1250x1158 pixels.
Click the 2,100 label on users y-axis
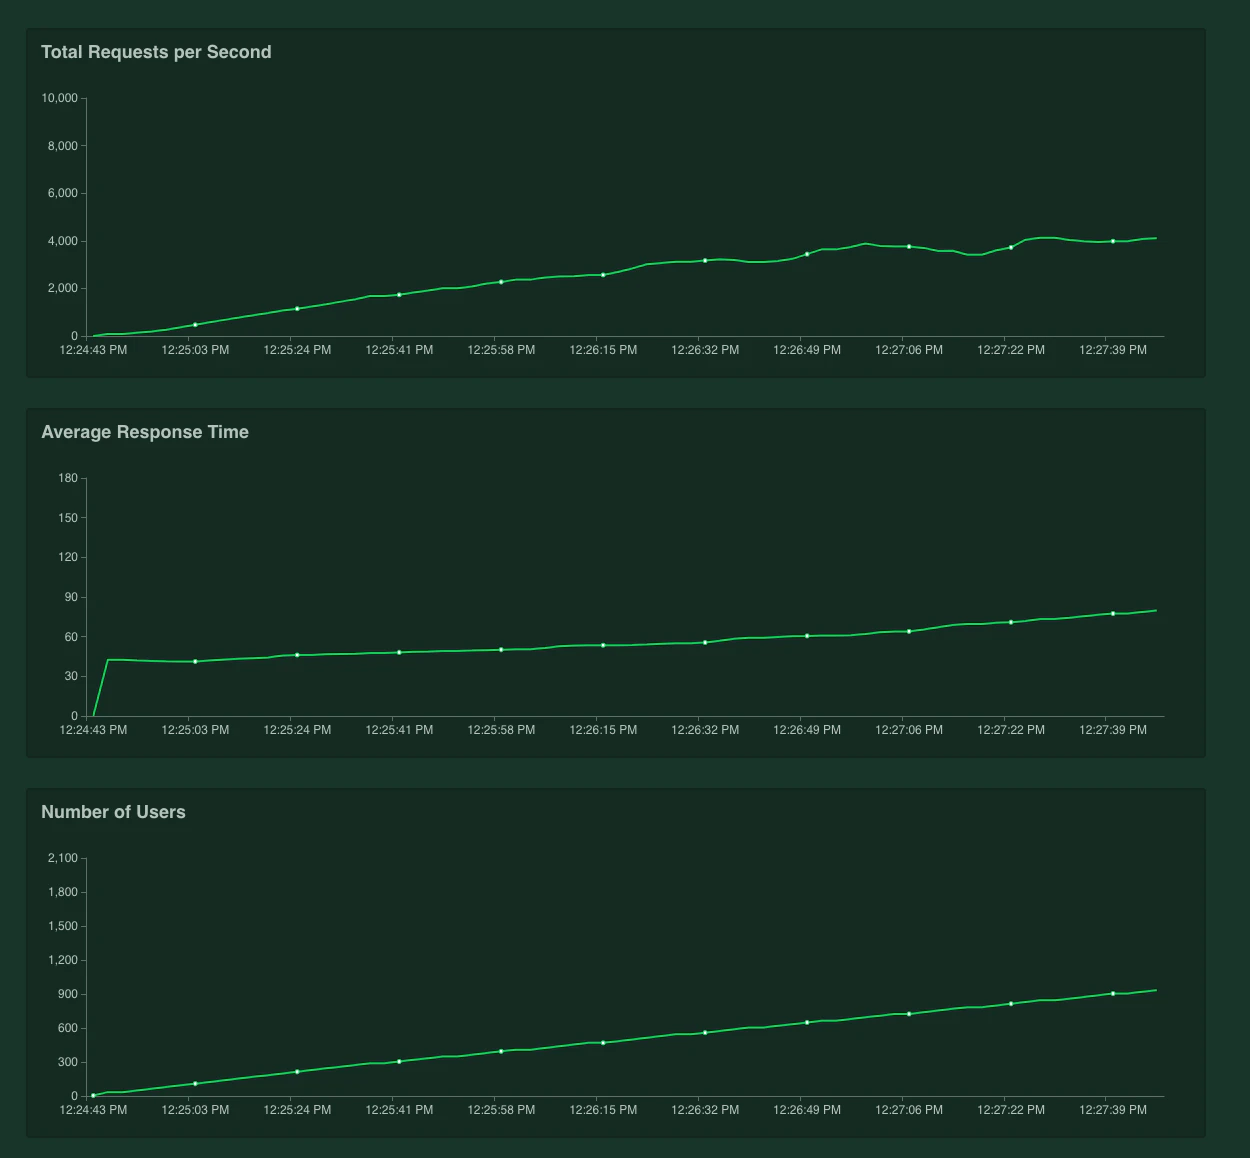[x=62, y=858]
